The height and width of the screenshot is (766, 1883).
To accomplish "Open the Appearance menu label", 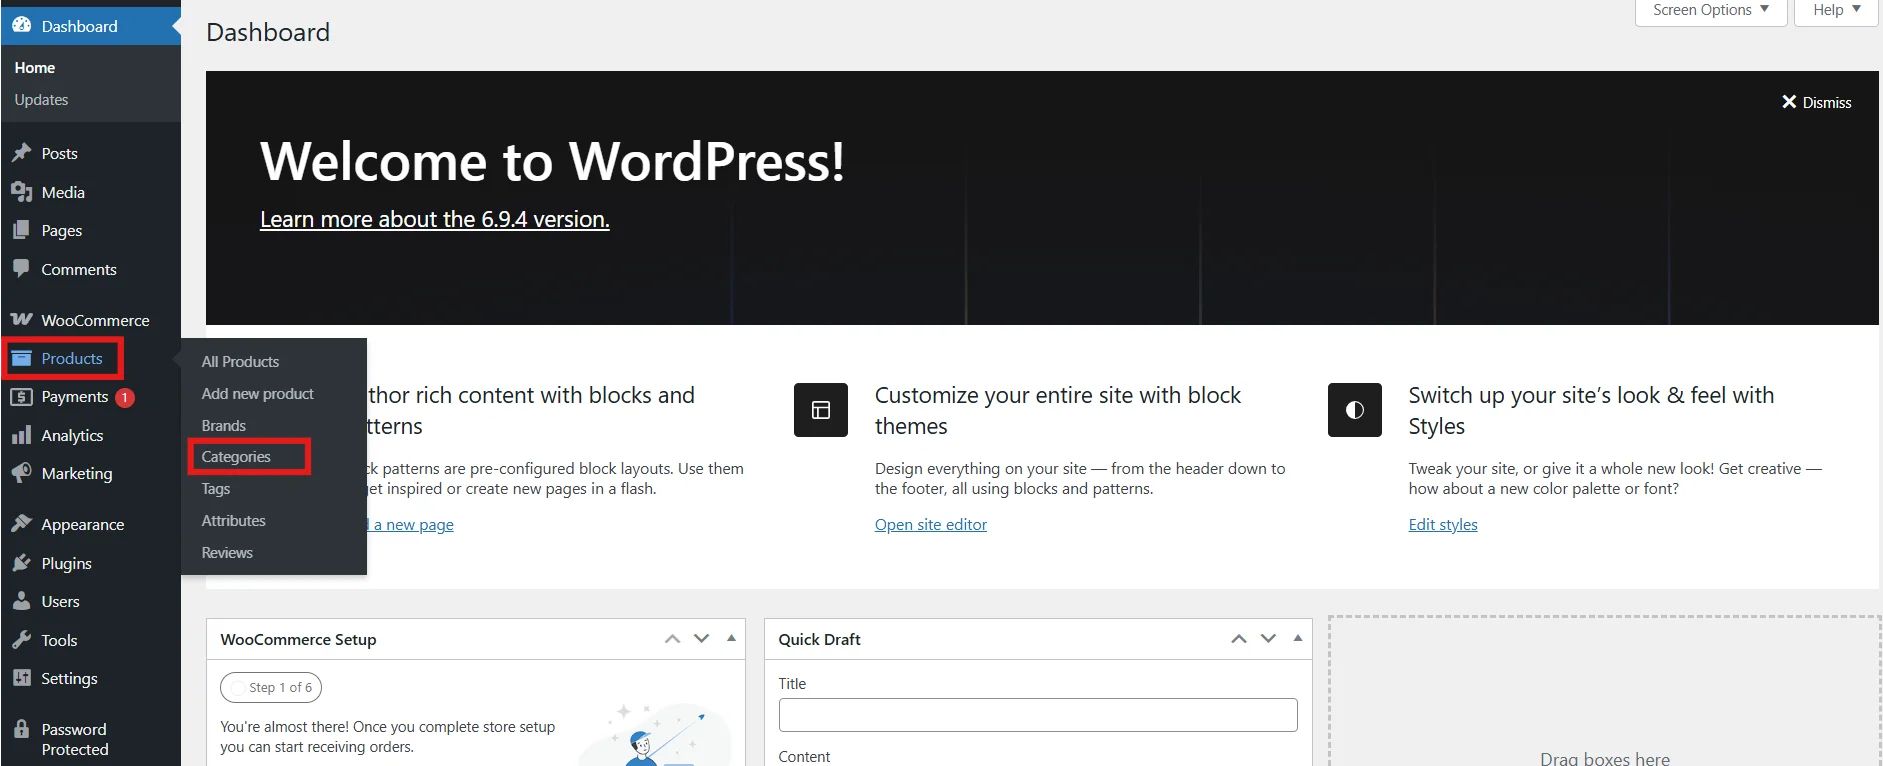I will click(x=83, y=525).
